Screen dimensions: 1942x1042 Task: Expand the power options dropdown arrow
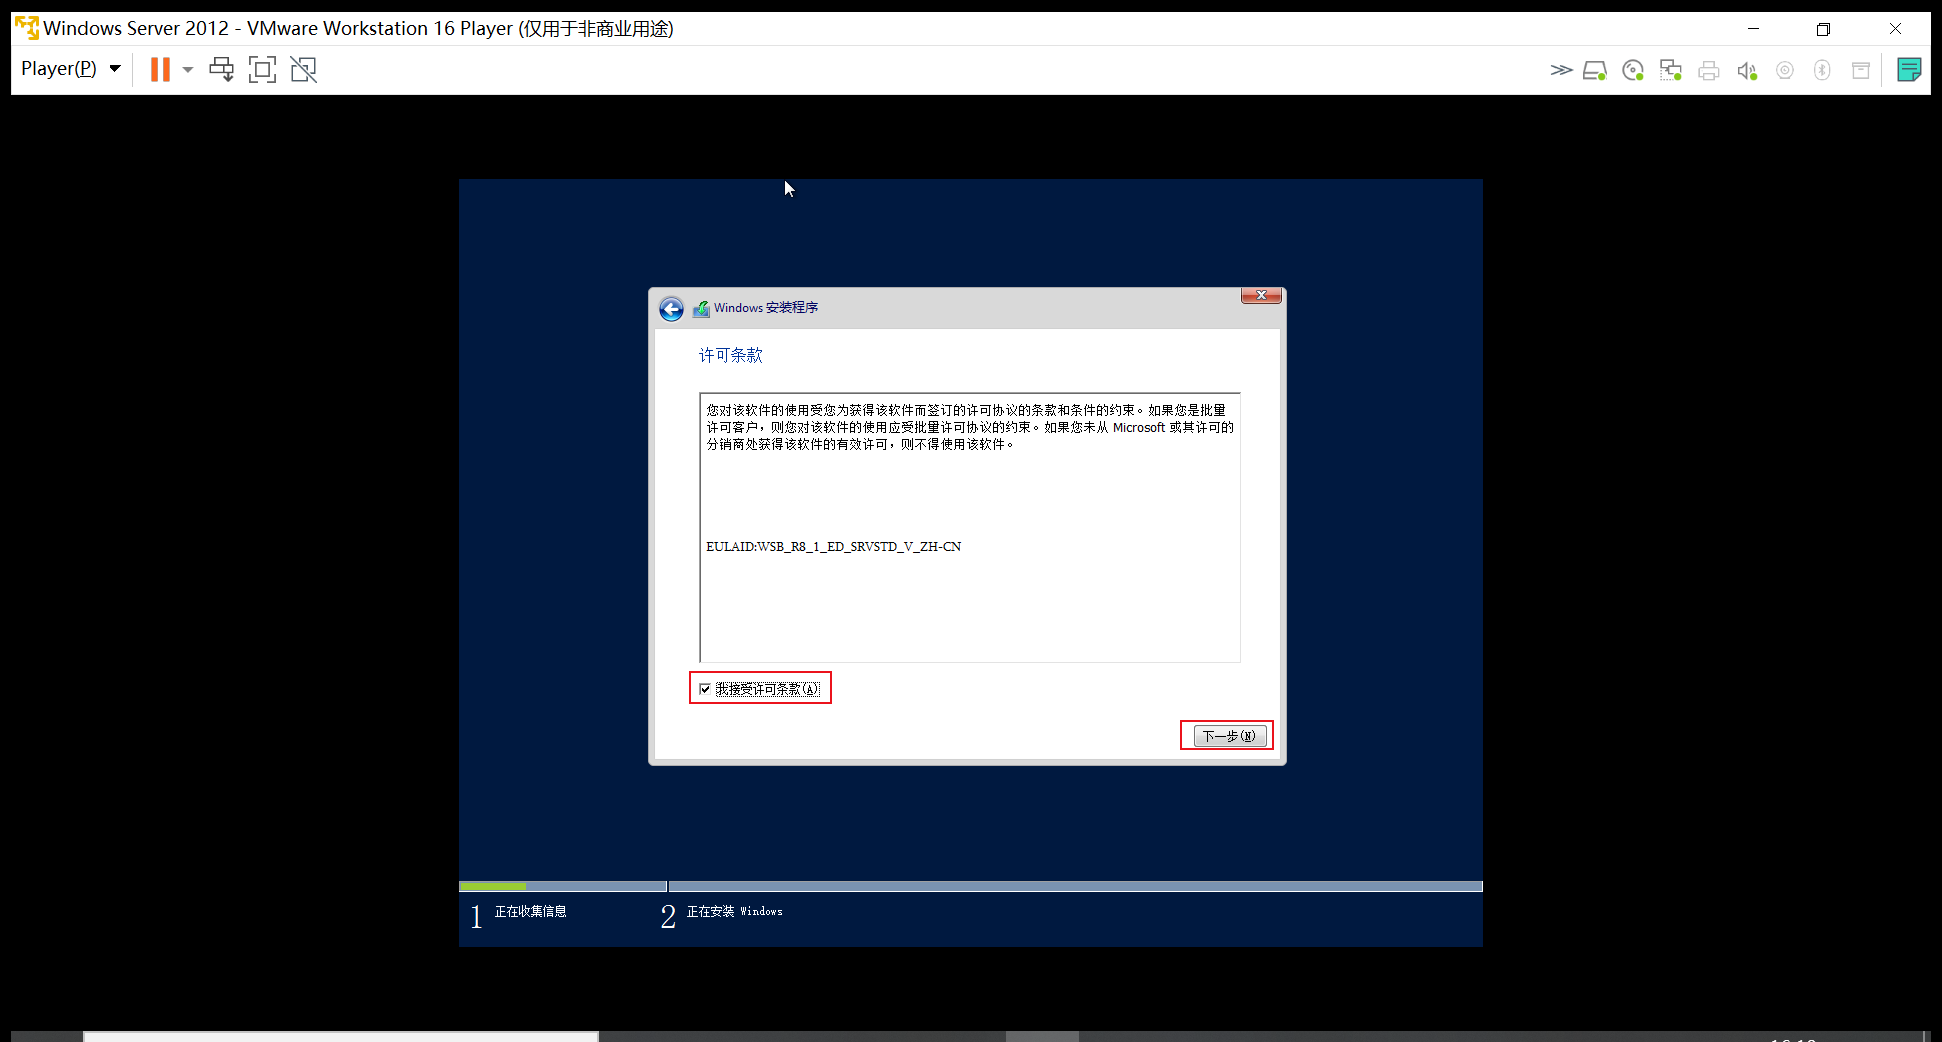tap(187, 70)
